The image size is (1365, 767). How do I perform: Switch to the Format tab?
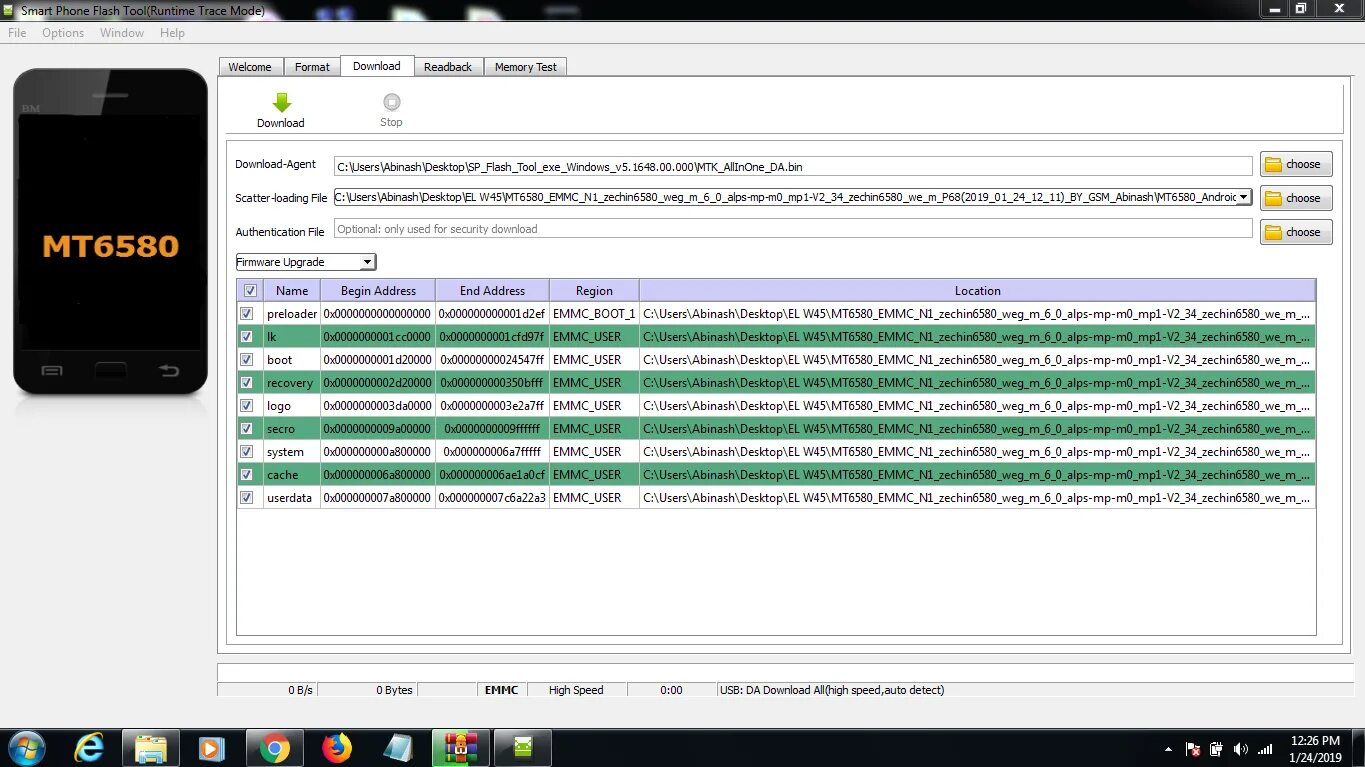312,67
